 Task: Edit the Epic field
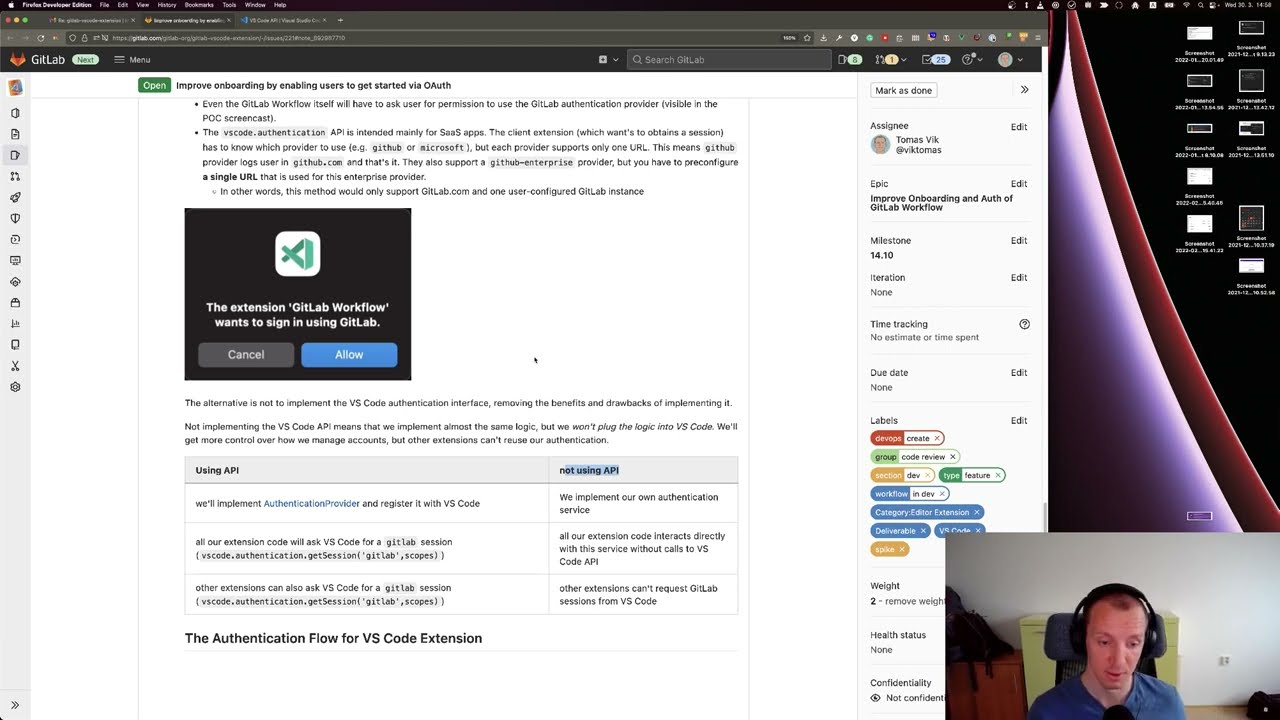pyautogui.click(x=1018, y=184)
